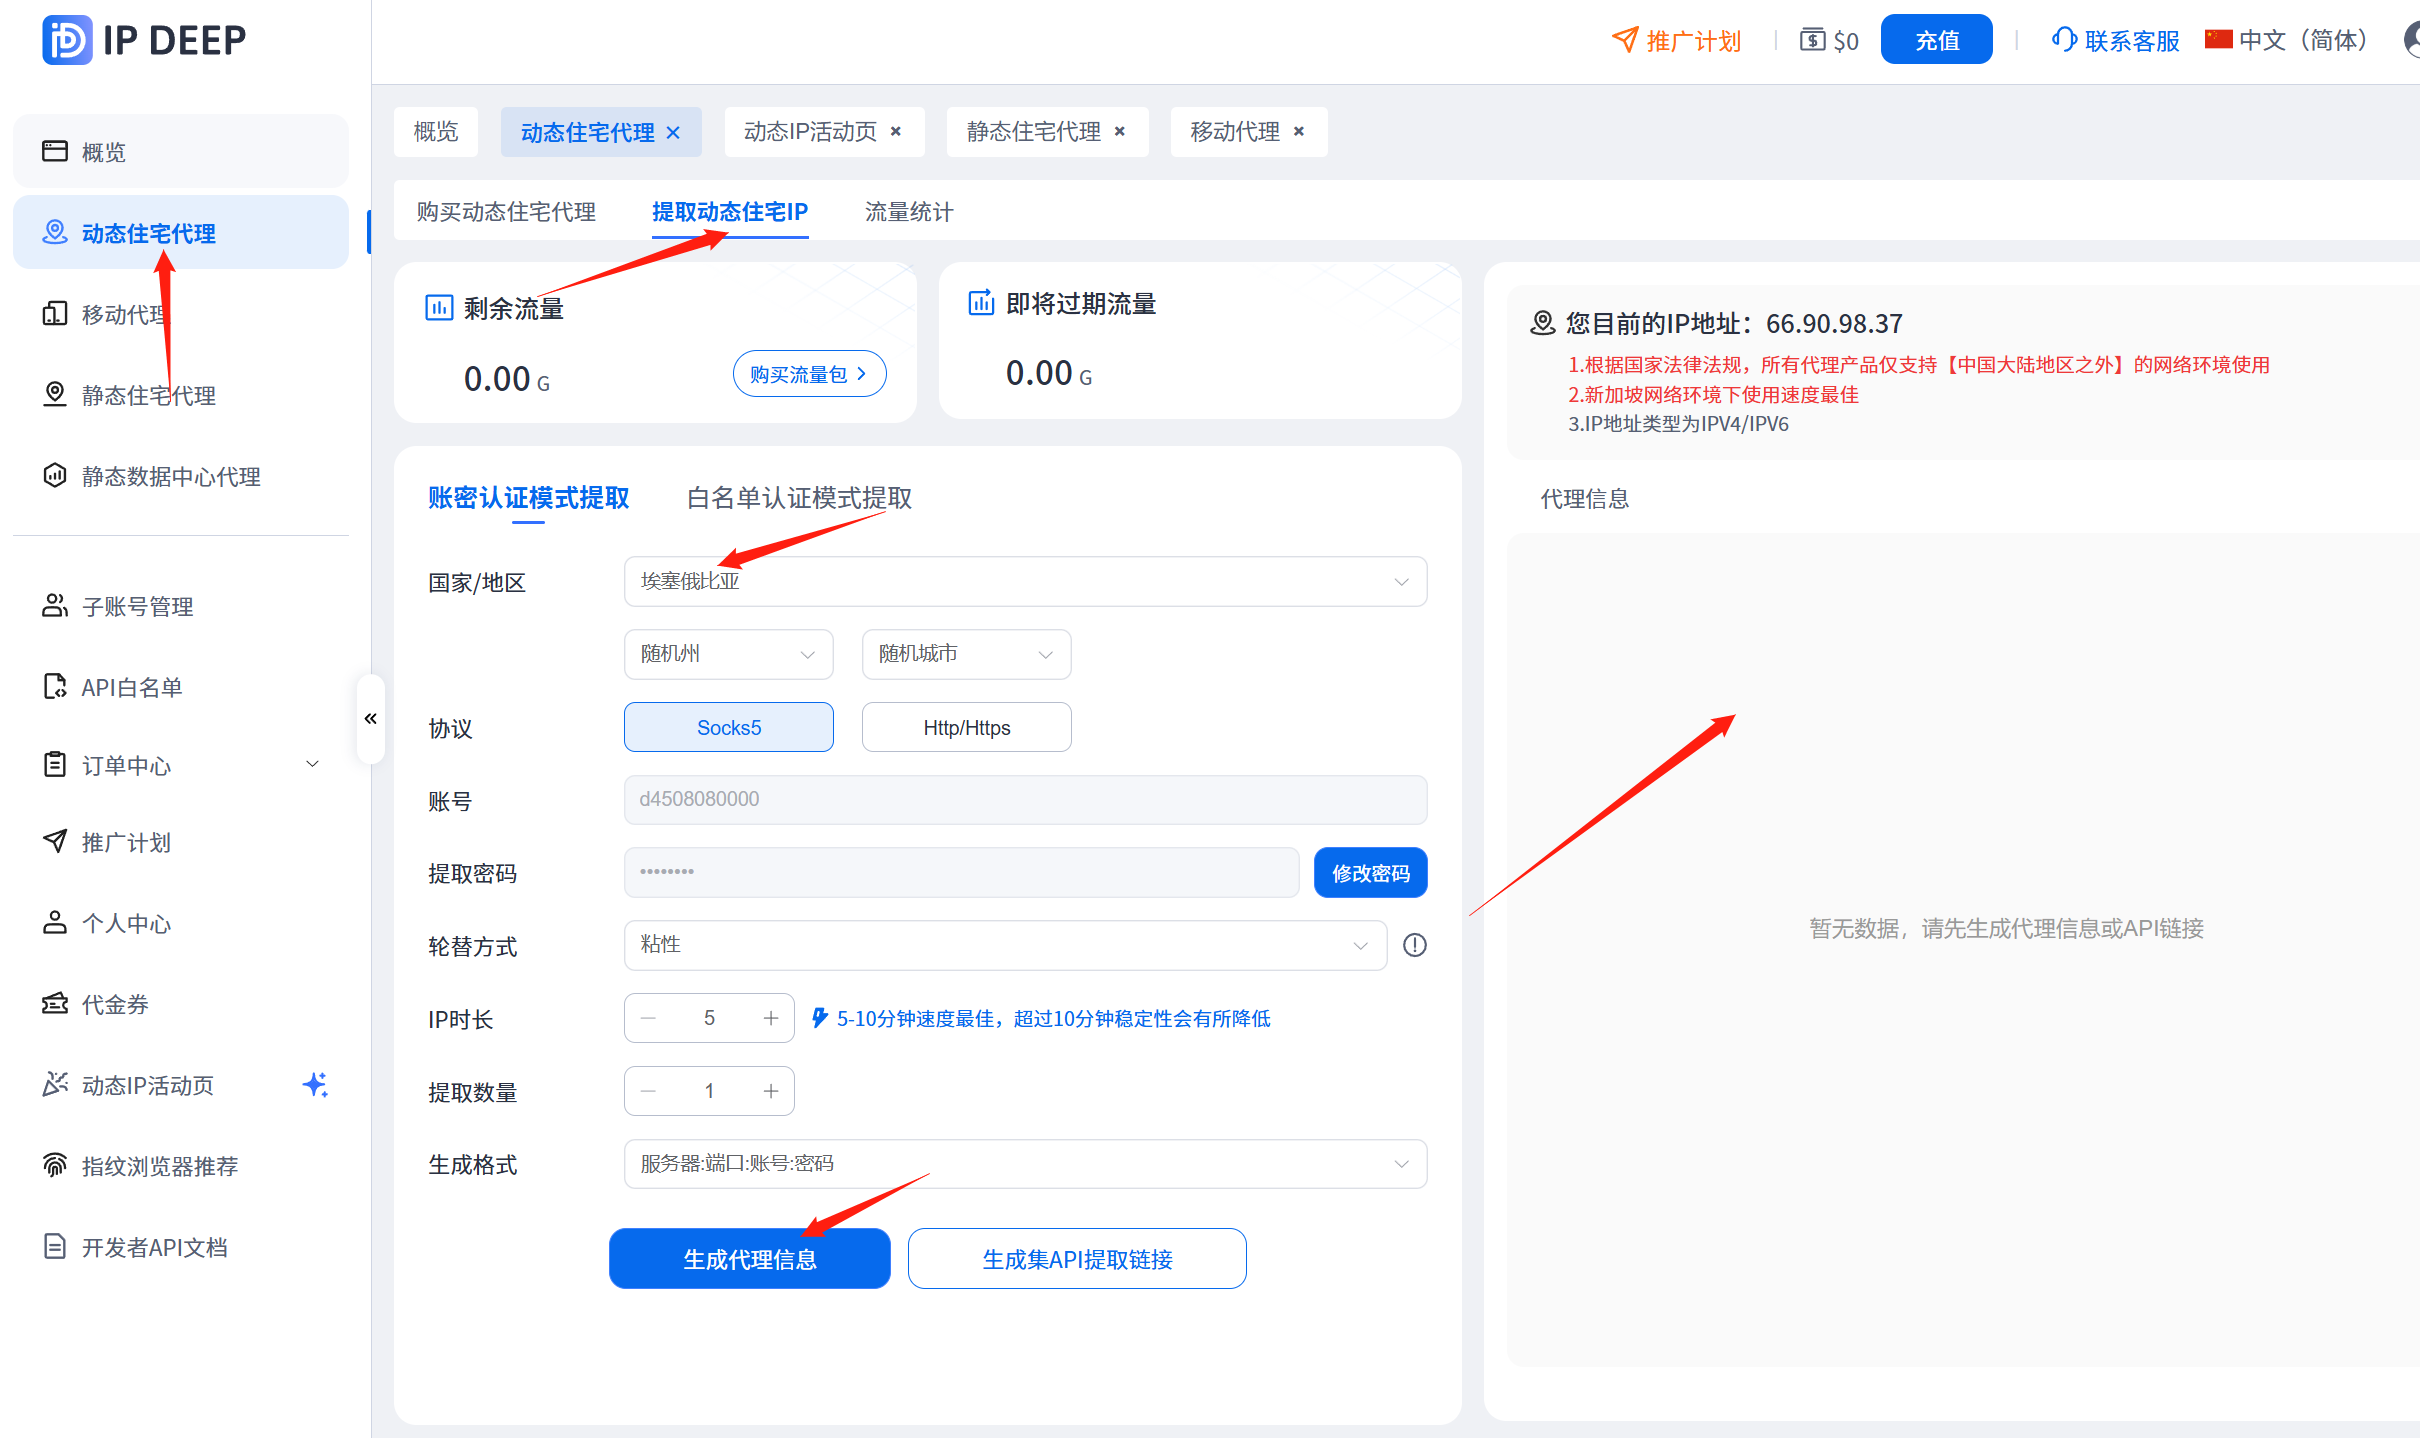Screen dimensions: 2420x1438
Task: Close the 移动代理 page tab
Action: tap(1299, 131)
